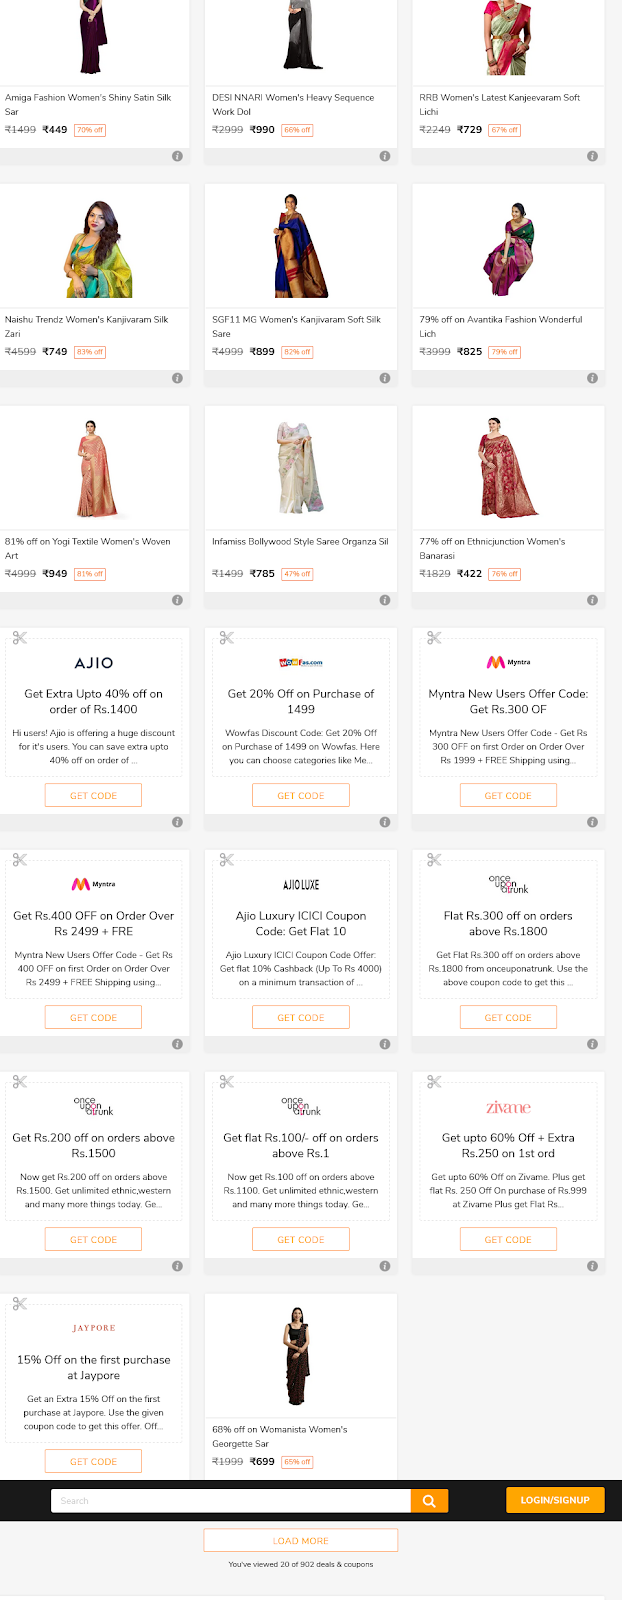This screenshot has width=622, height=1600.
Task: Focus the Search input field
Action: (x=231, y=1500)
